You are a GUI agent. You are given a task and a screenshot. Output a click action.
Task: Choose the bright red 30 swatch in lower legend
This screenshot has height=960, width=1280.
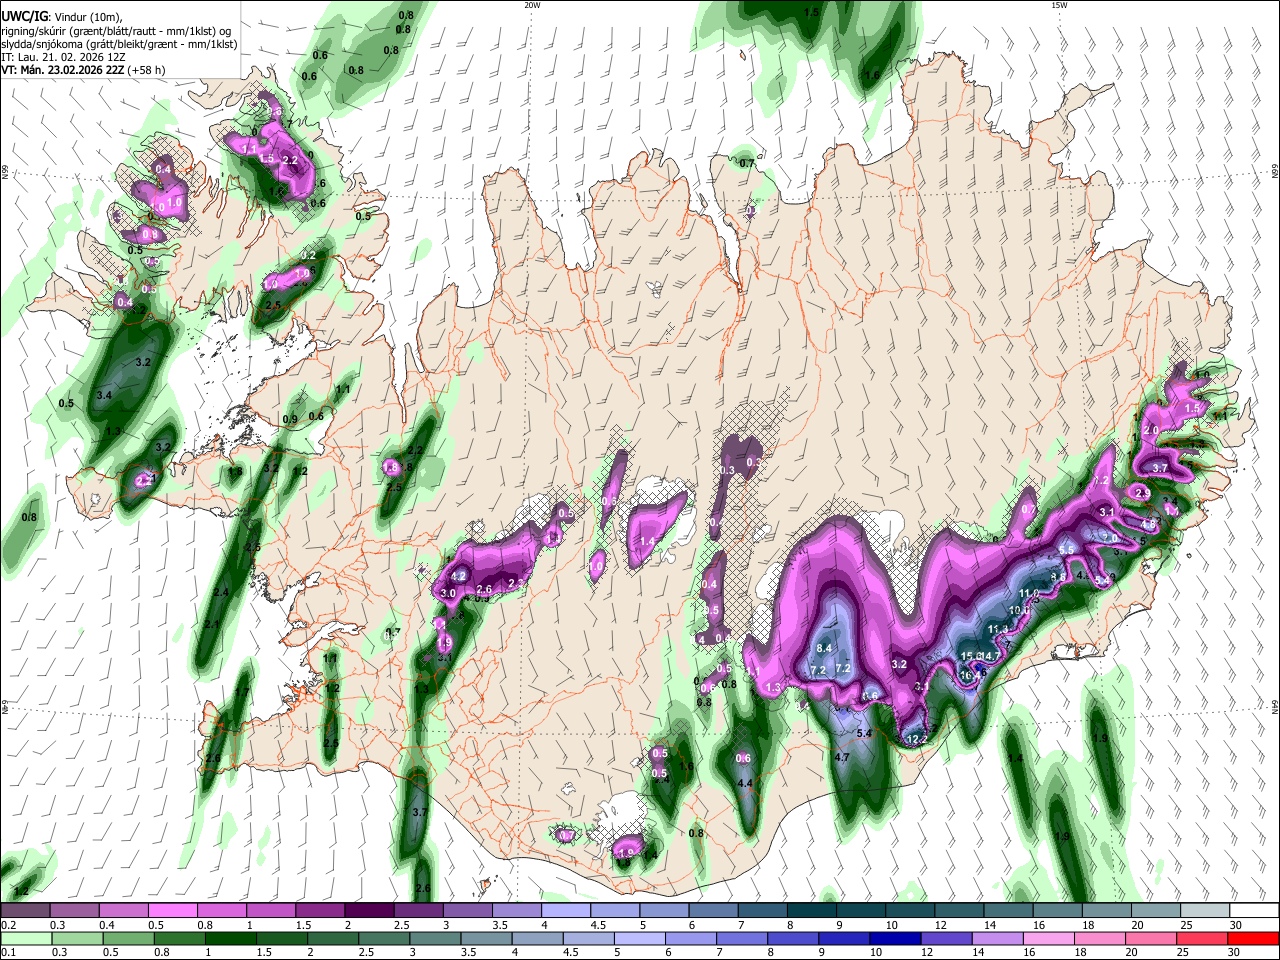pyautogui.click(x=1251, y=938)
